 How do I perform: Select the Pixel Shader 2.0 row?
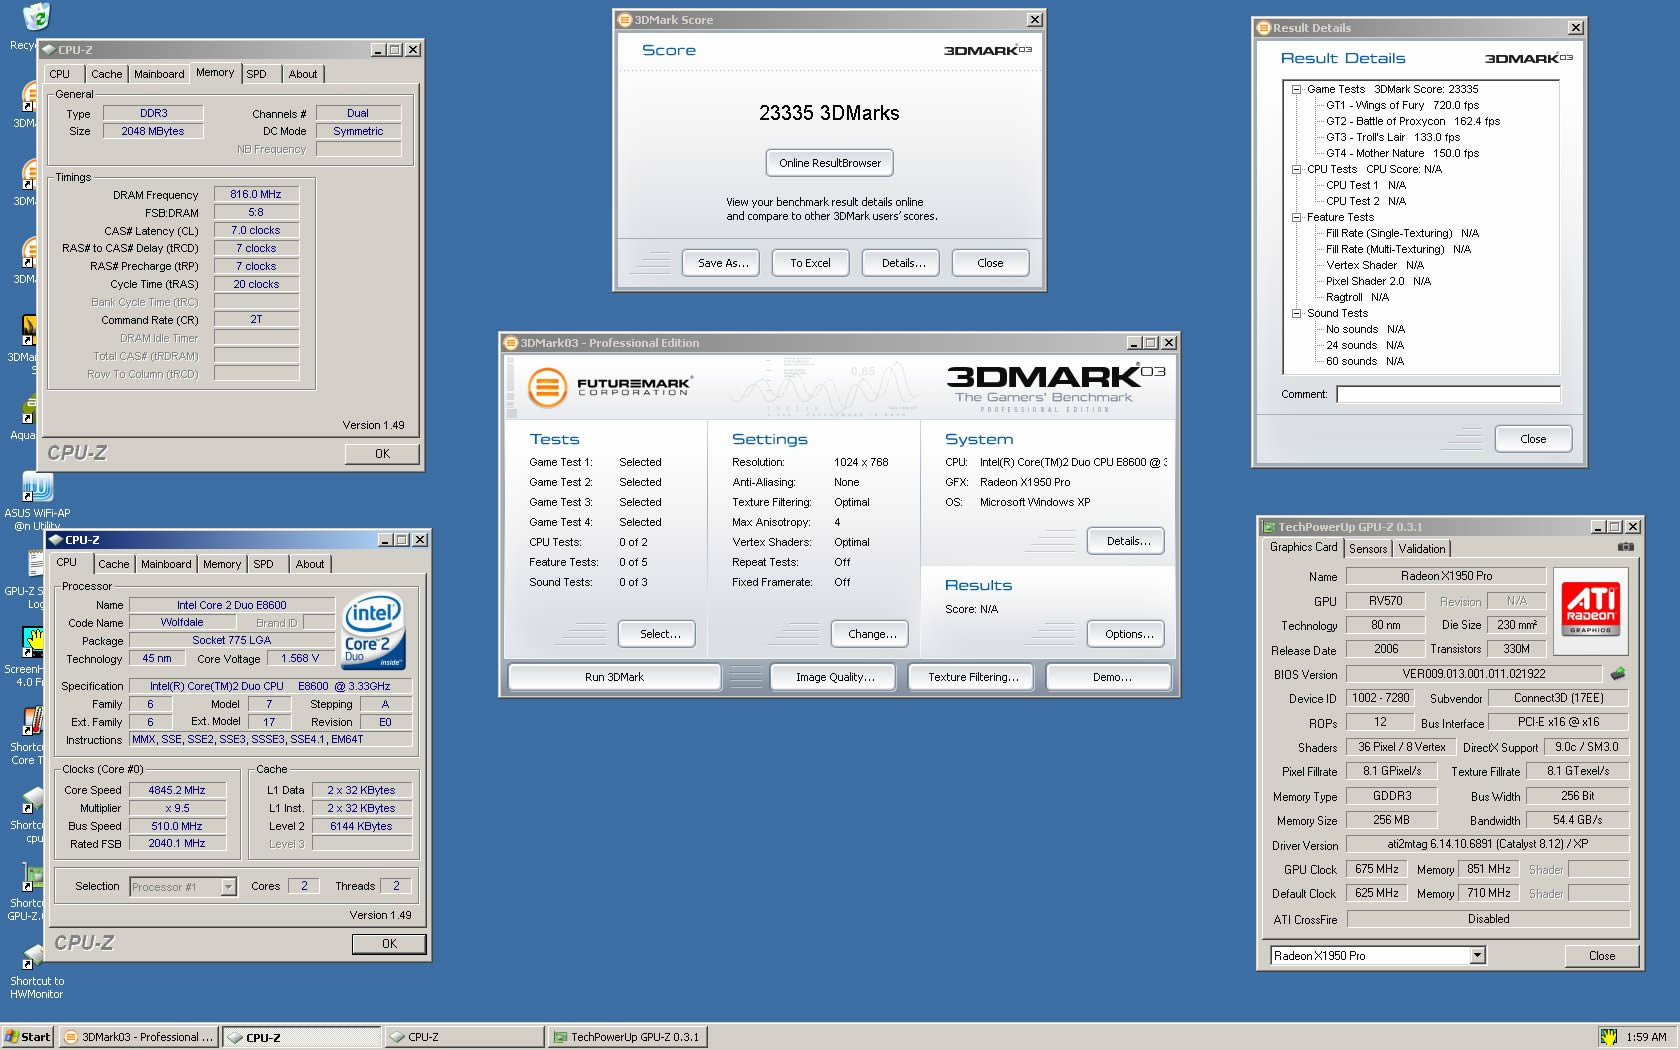[x=1378, y=281]
